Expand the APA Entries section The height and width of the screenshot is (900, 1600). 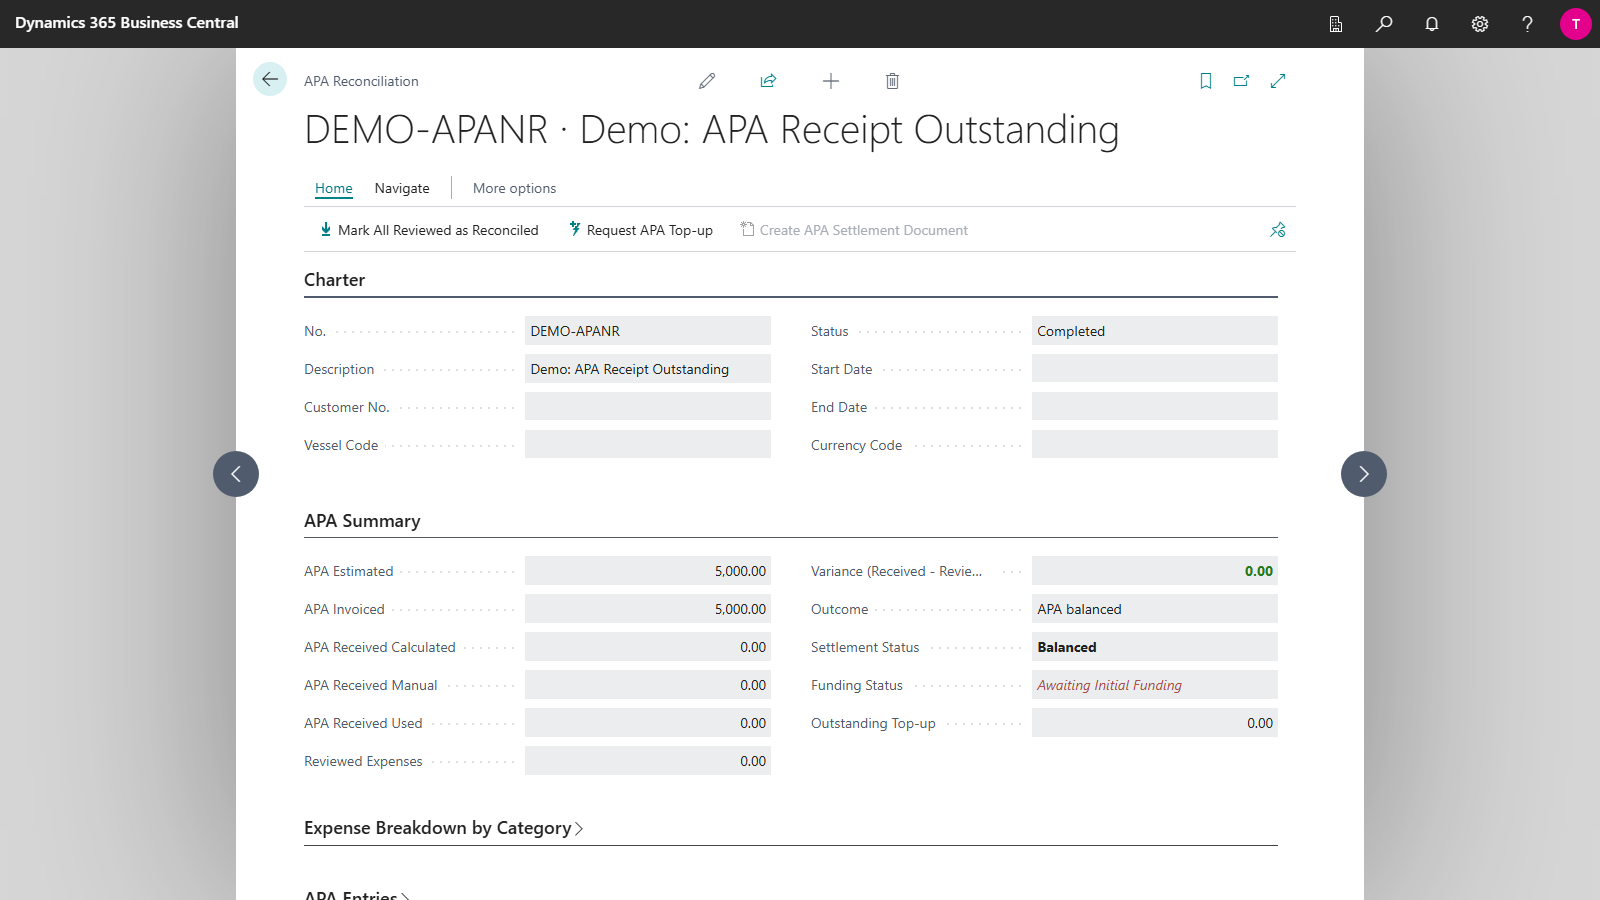(357, 896)
